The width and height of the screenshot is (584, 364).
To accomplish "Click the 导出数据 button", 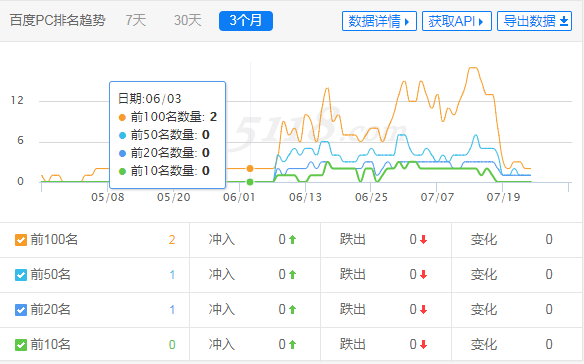I will tap(534, 21).
